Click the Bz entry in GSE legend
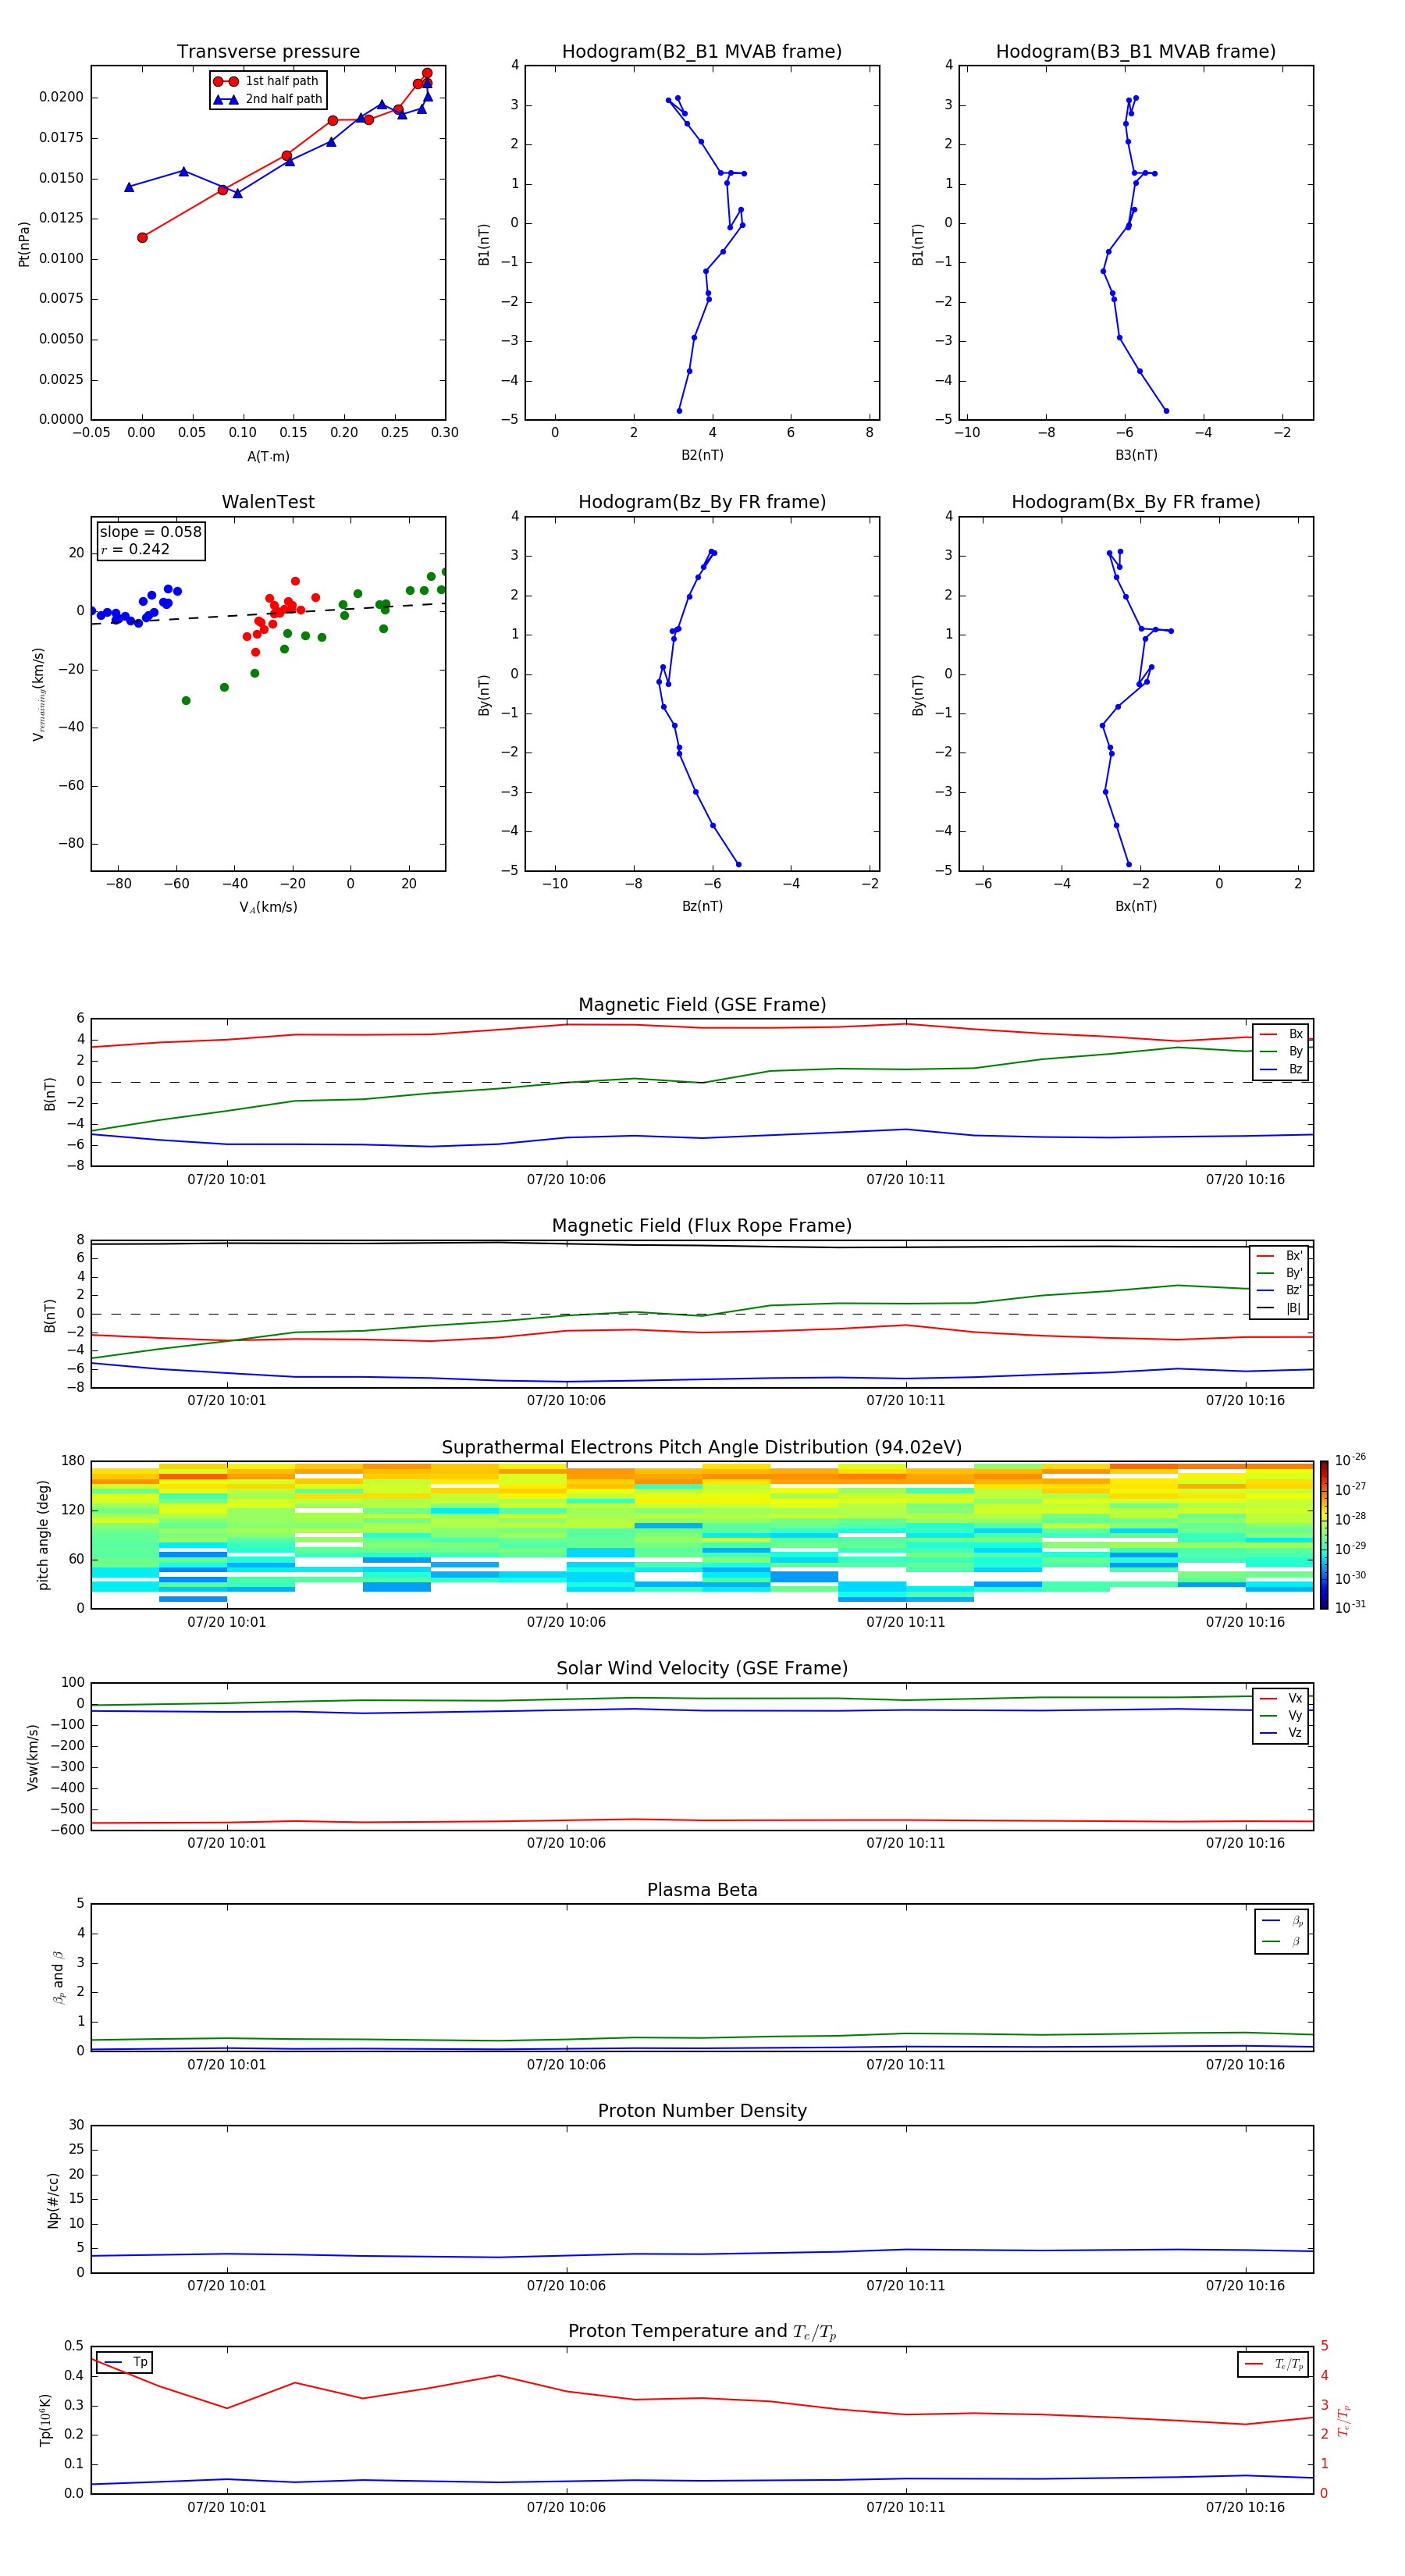 click(1281, 1070)
